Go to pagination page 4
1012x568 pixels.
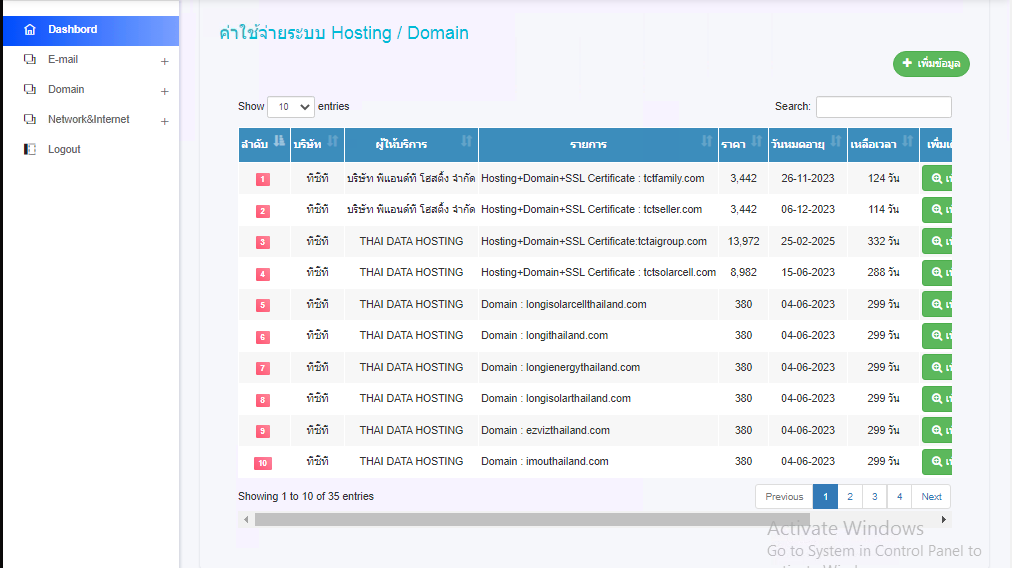pyautogui.click(x=899, y=496)
